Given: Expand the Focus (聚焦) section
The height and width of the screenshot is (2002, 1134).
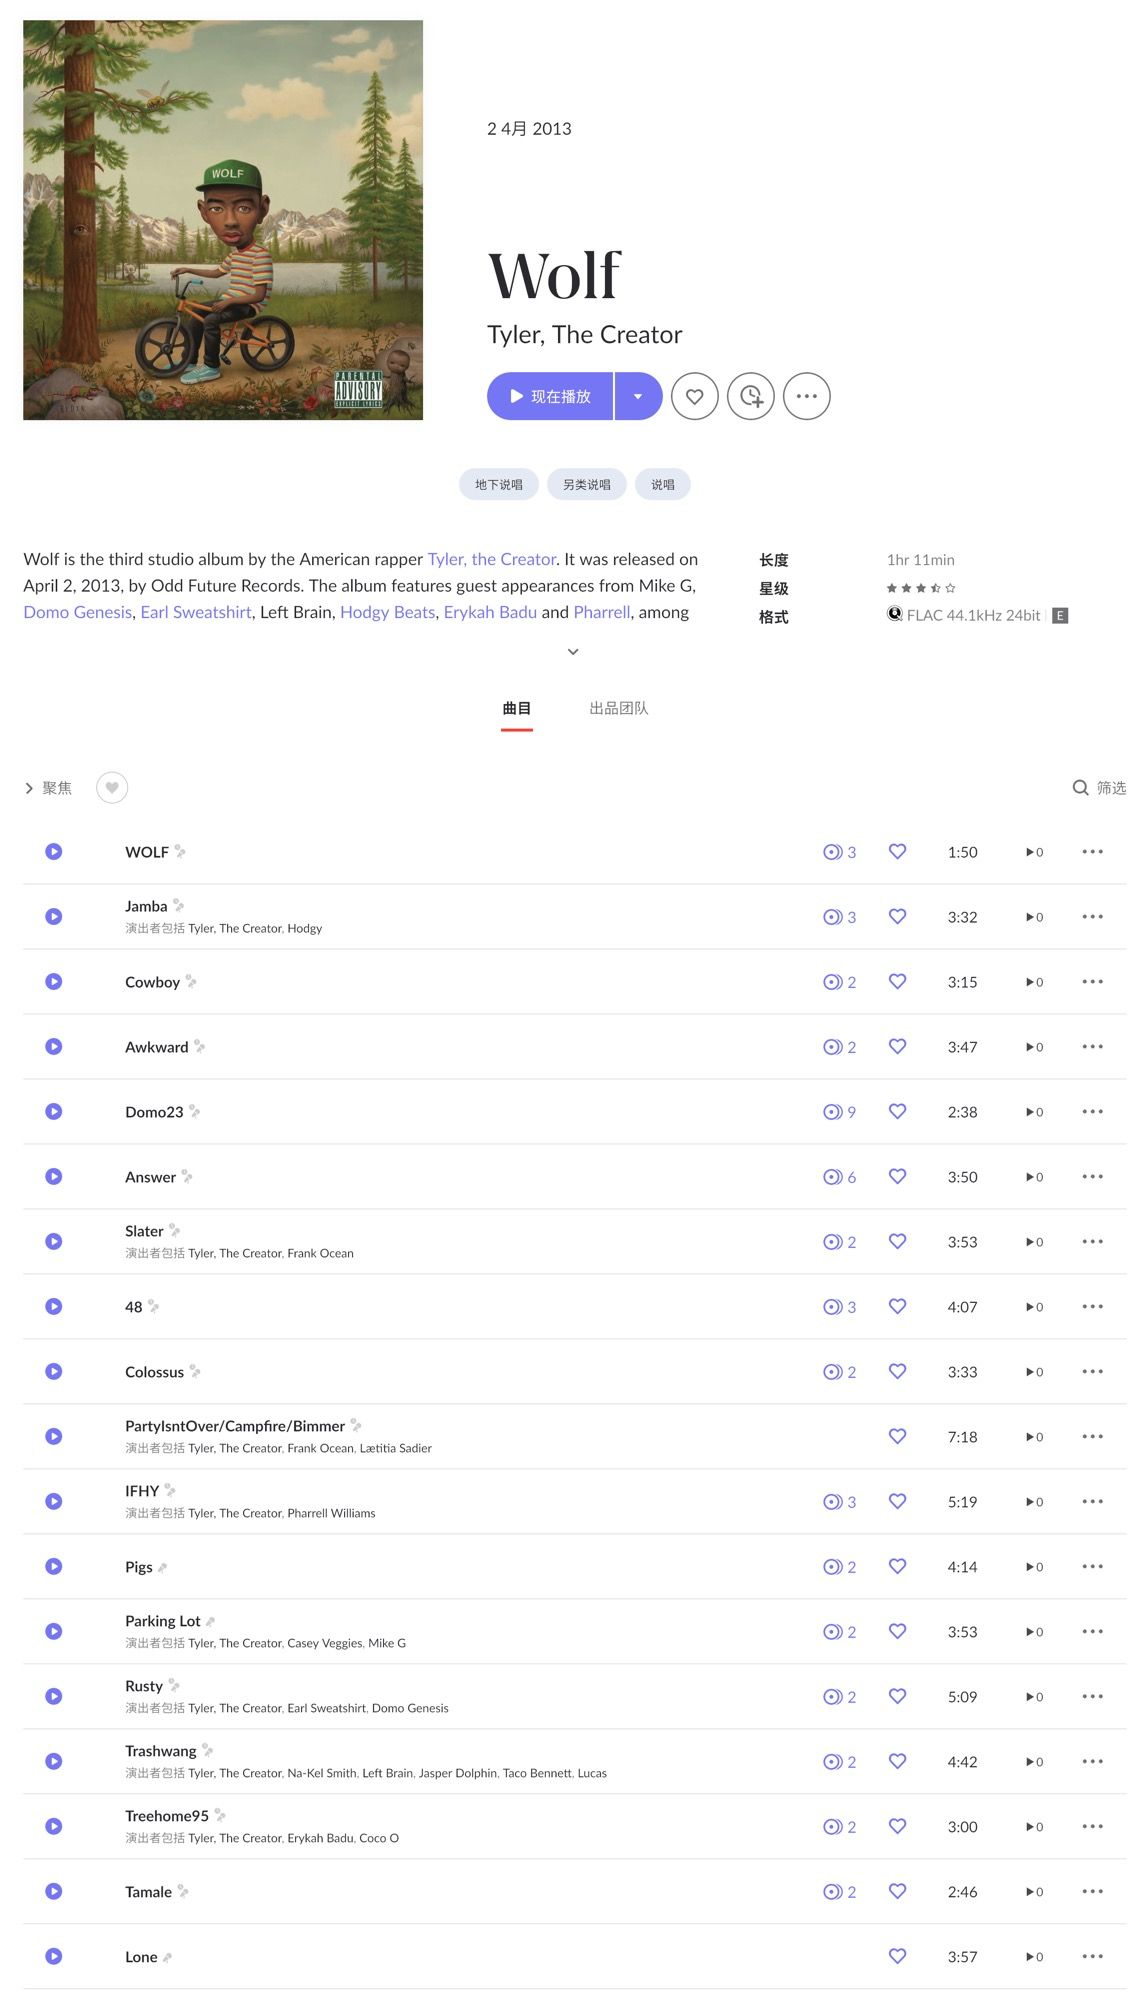Looking at the screenshot, I should coord(48,788).
